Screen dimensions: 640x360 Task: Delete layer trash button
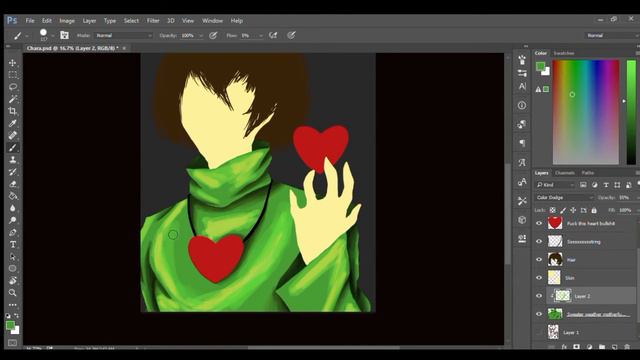click(627, 347)
